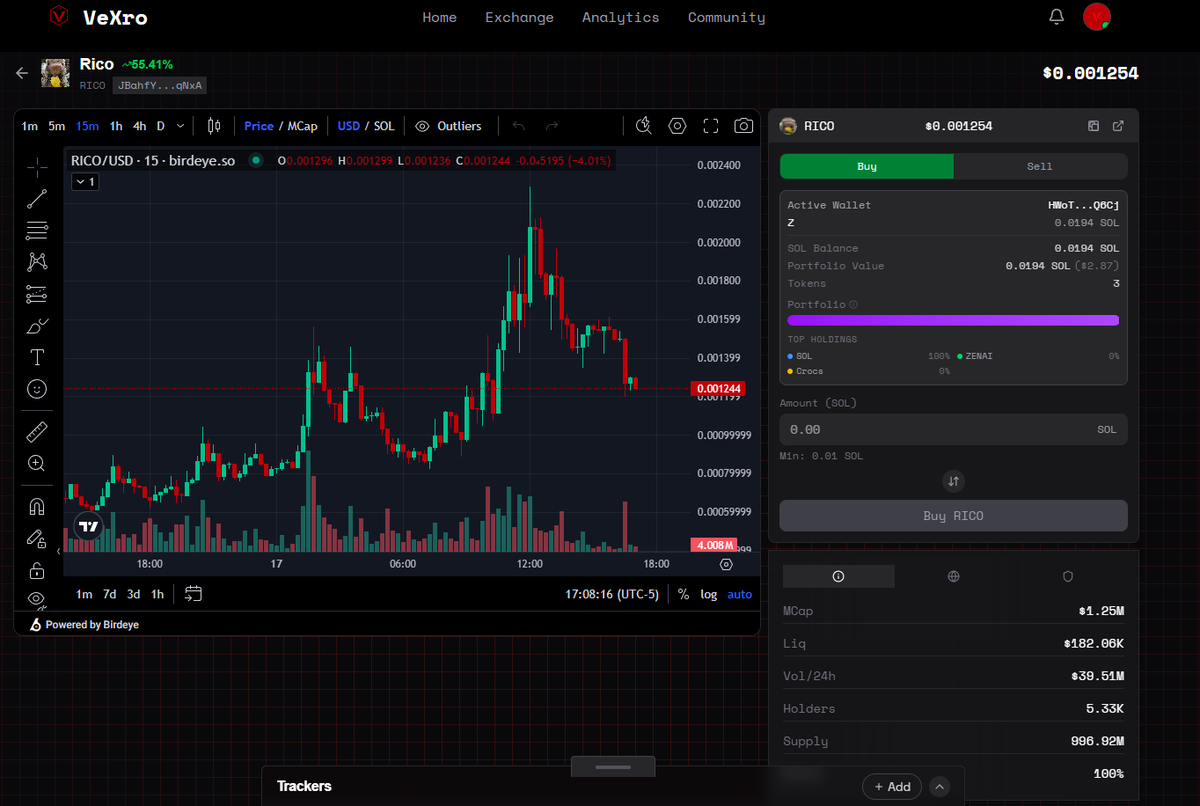This screenshot has width=1200, height=806.
Task: Expand the time interval dropdown arrow
Action: [180, 126]
